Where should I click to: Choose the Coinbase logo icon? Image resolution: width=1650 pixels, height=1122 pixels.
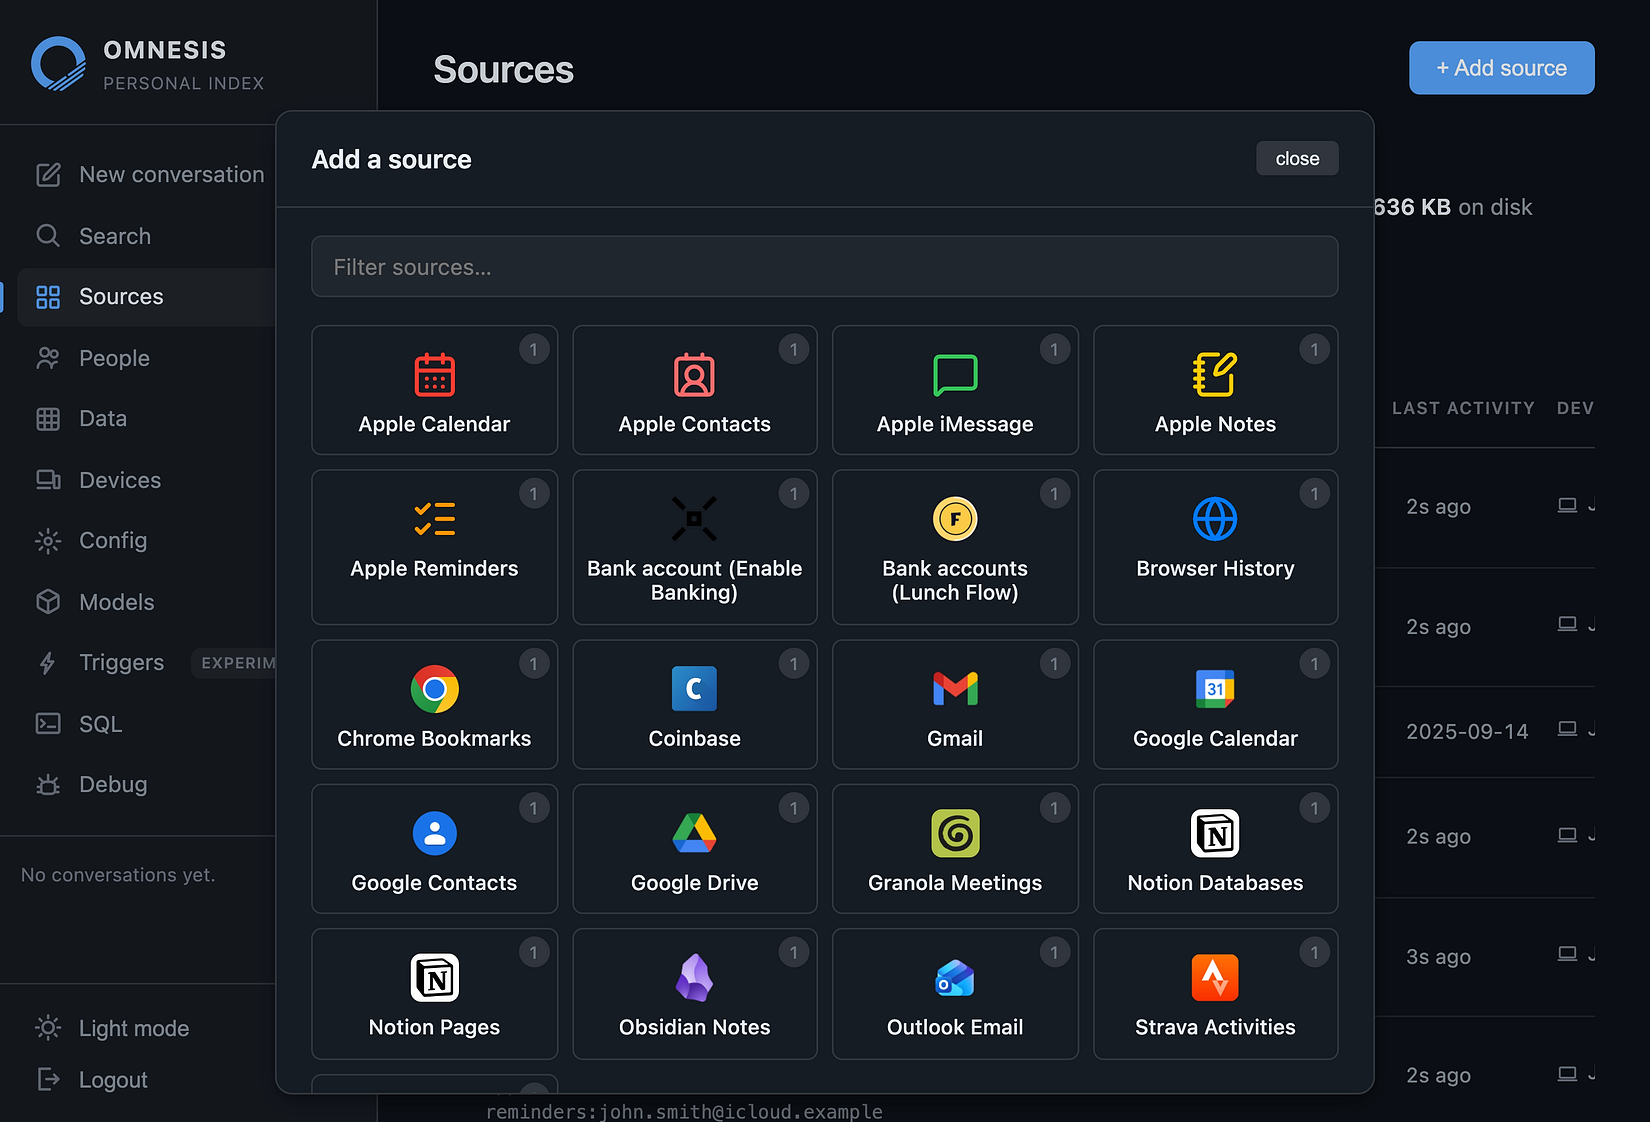tap(694, 689)
